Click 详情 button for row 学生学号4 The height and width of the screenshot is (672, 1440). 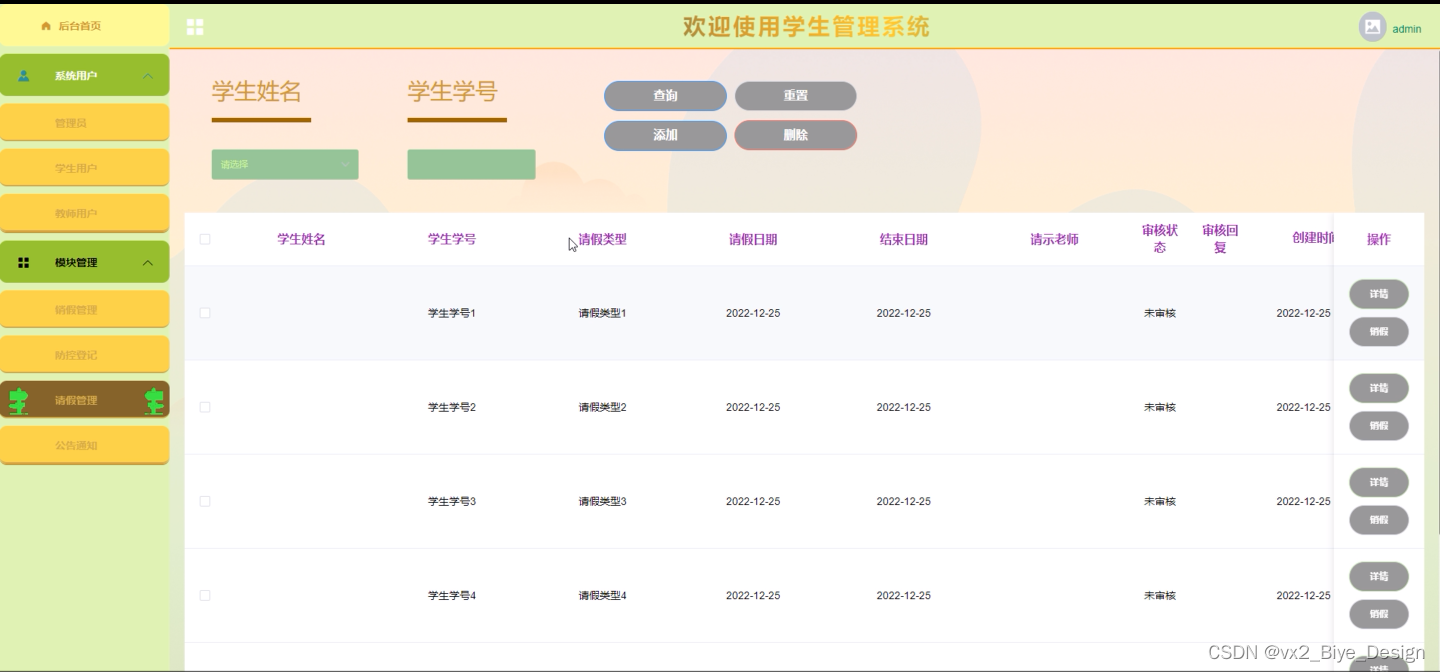(x=1379, y=576)
